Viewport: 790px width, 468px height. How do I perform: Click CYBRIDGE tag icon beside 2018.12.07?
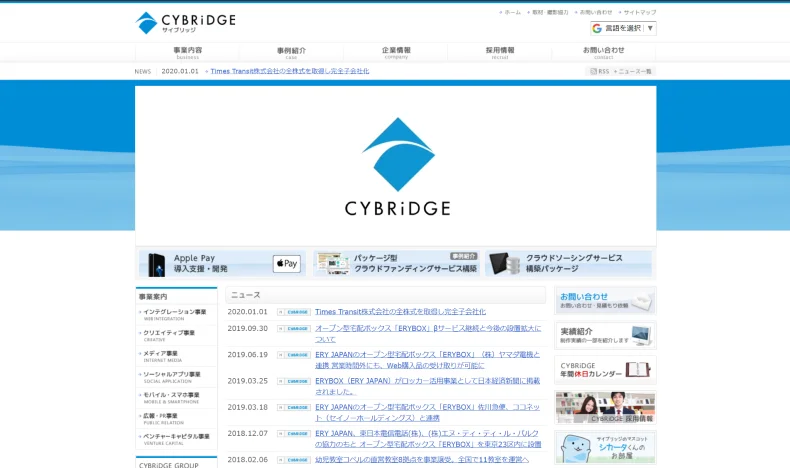click(294, 433)
